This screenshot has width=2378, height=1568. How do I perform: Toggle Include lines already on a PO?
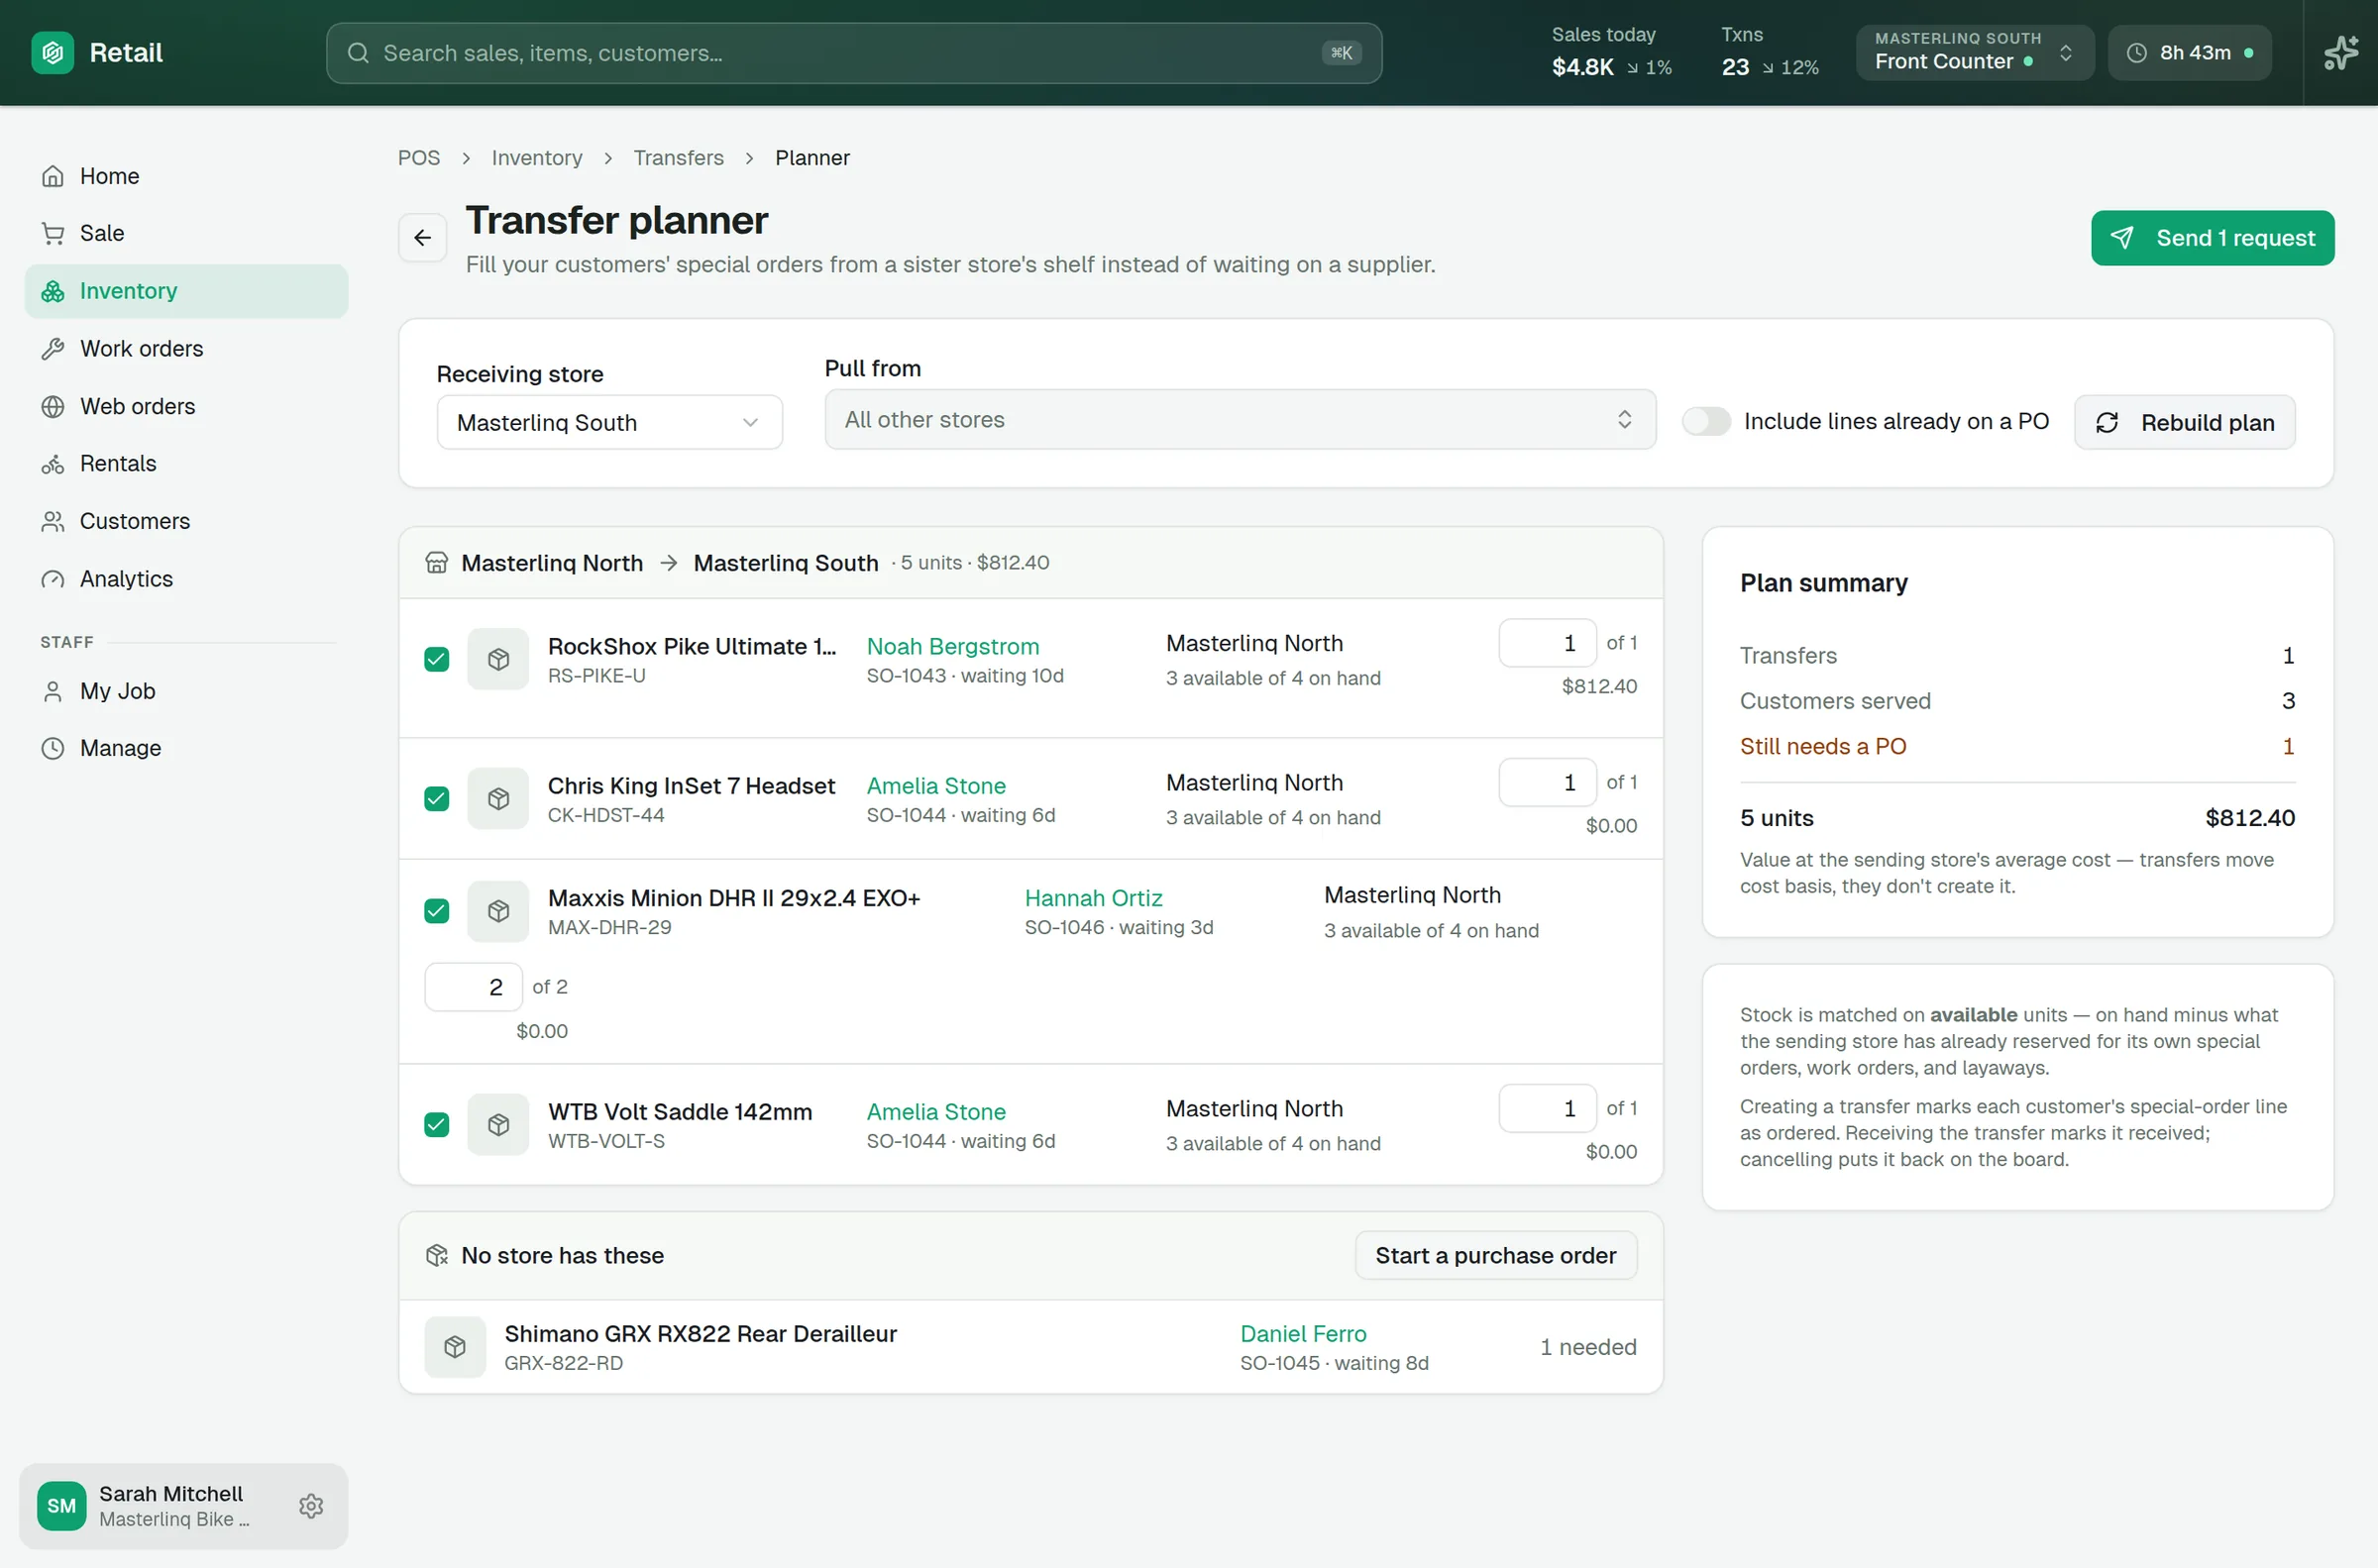click(x=1706, y=422)
